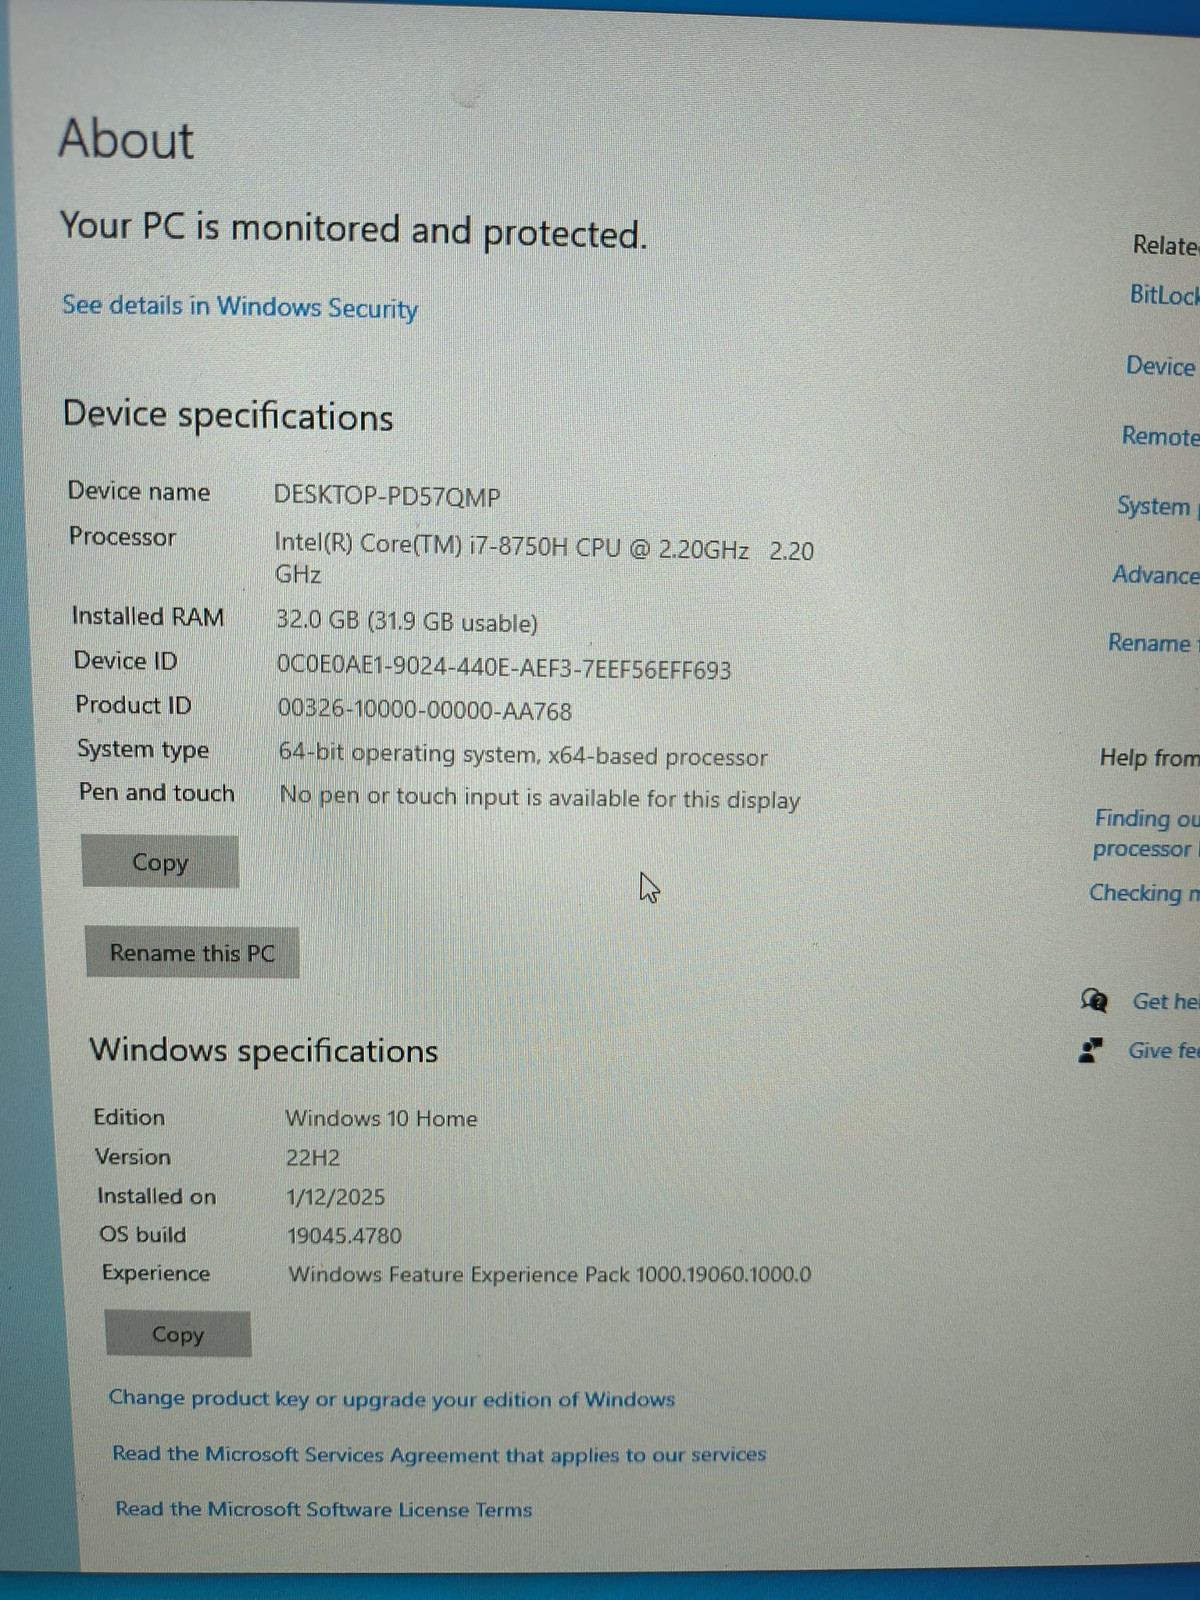Open Checking help link on right
Screen dimensions: 1200x1600
click(x=1144, y=893)
